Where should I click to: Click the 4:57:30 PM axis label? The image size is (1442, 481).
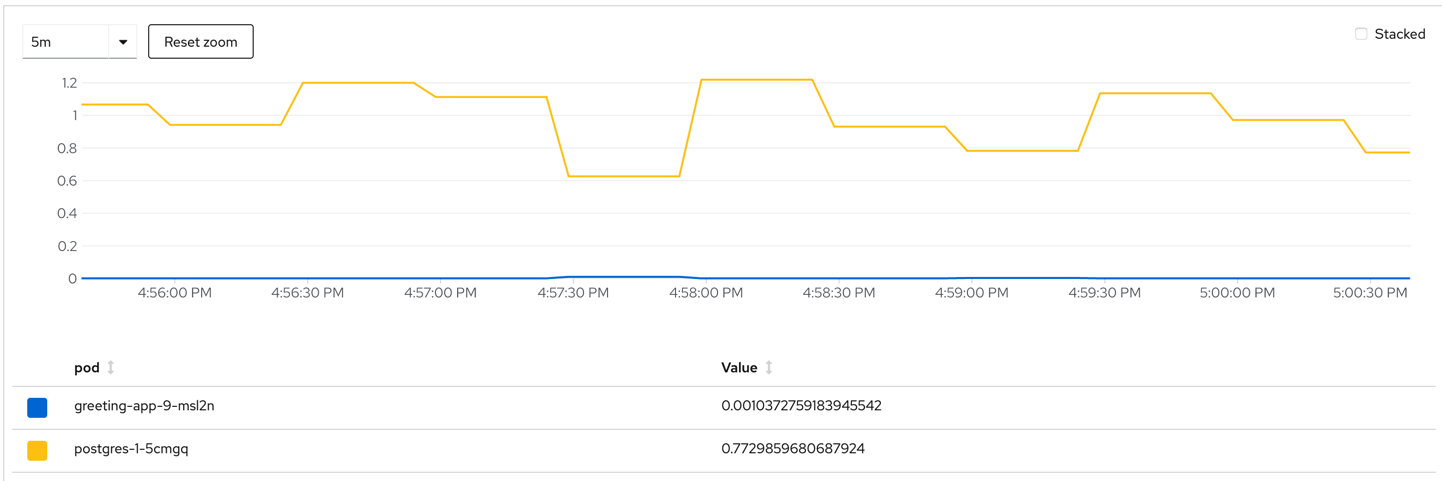pos(573,293)
